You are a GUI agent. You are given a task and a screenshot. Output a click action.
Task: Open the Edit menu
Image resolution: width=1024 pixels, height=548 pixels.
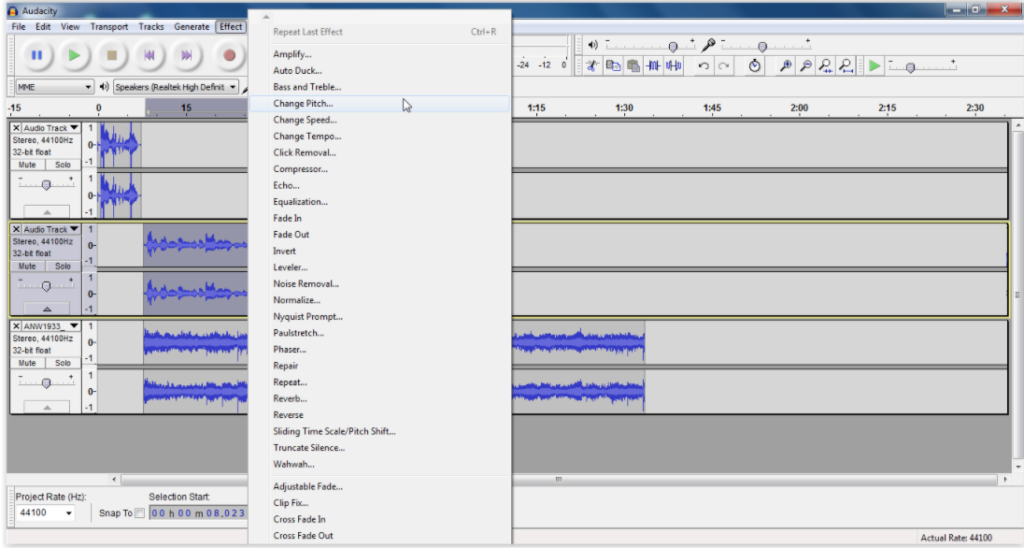(43, 27)
